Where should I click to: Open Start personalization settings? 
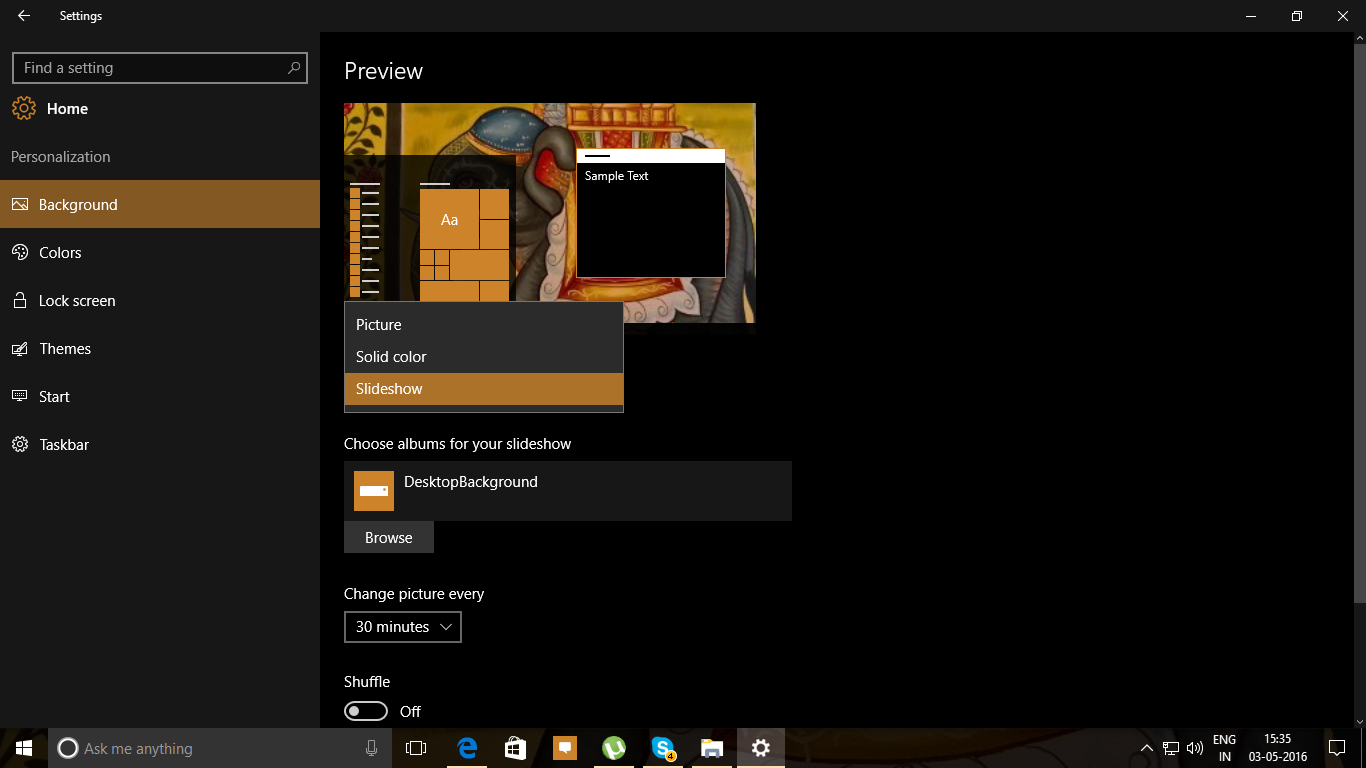(x=54, y=396)
